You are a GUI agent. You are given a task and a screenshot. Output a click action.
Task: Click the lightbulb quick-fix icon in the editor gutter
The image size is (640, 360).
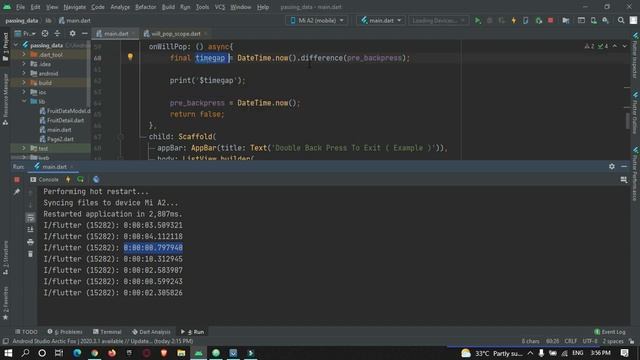[130, 57]
